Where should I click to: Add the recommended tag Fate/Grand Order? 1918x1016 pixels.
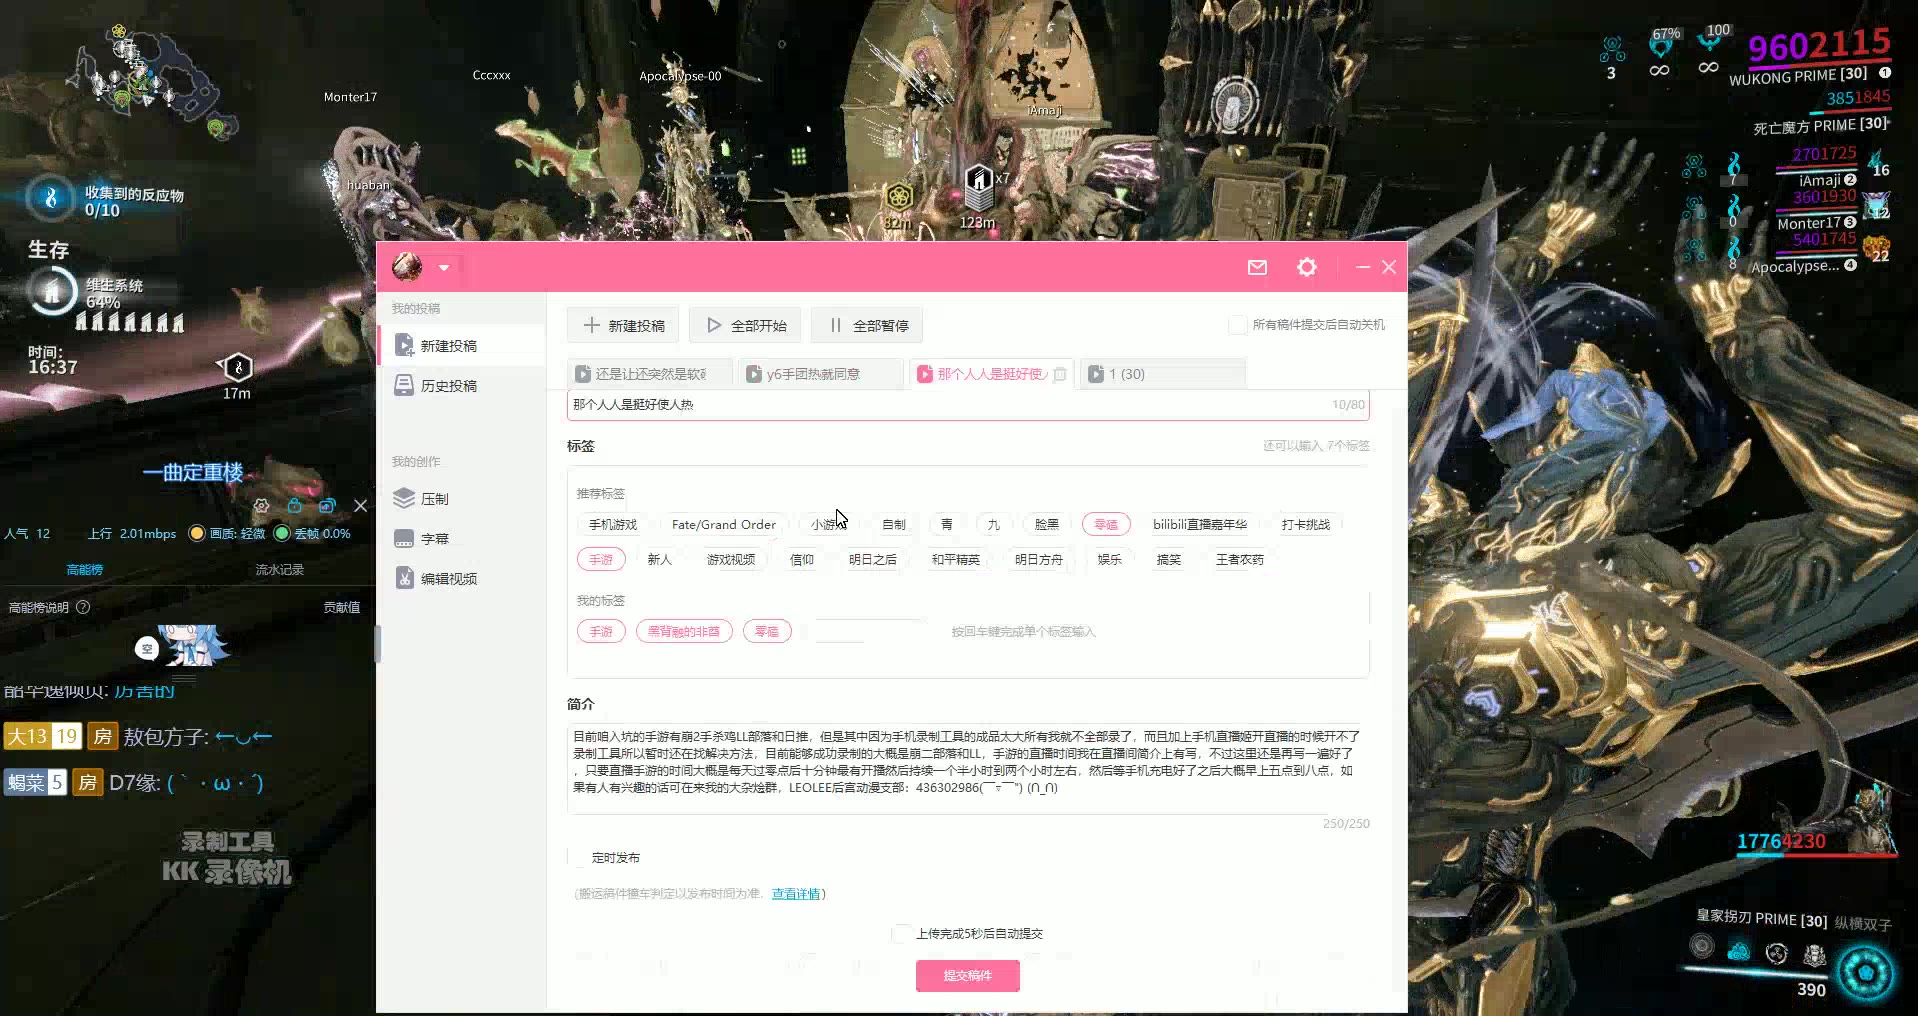[x=724, y=525]
